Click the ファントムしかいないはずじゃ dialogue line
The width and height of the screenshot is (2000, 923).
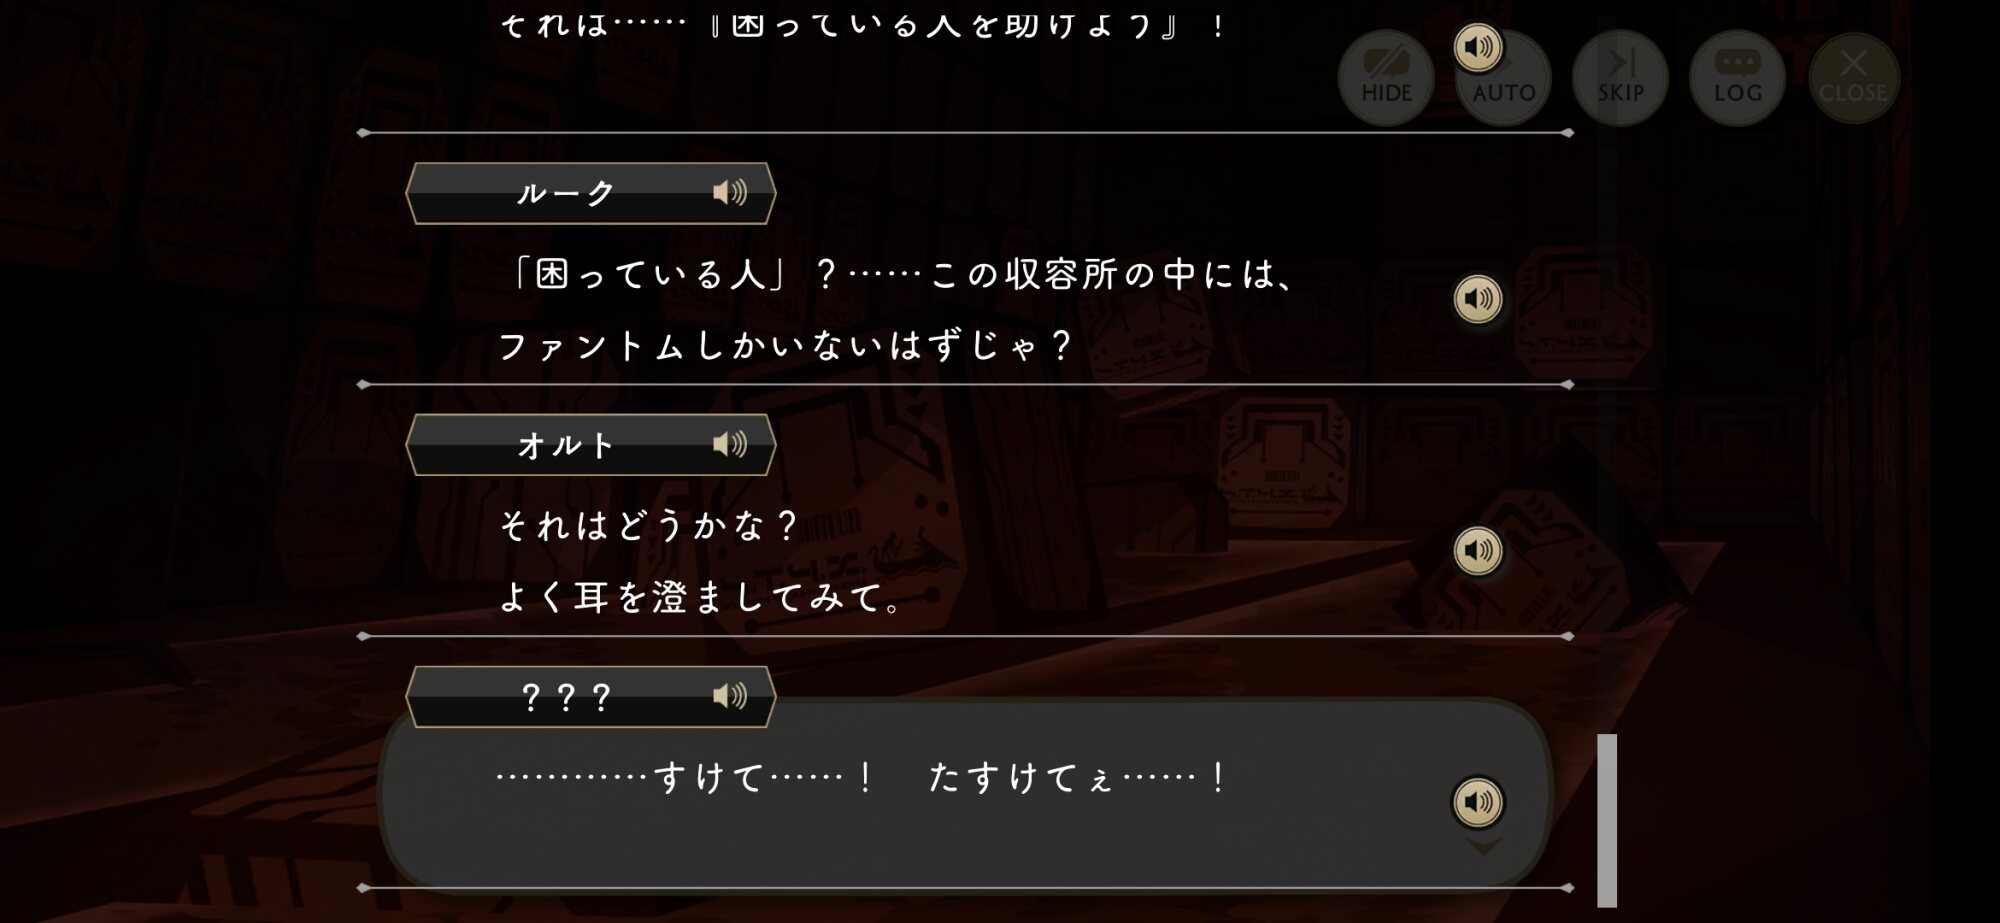click(785, 346)
